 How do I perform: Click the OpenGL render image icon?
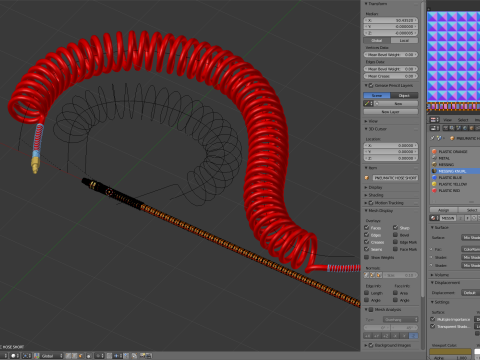(142, 356)
